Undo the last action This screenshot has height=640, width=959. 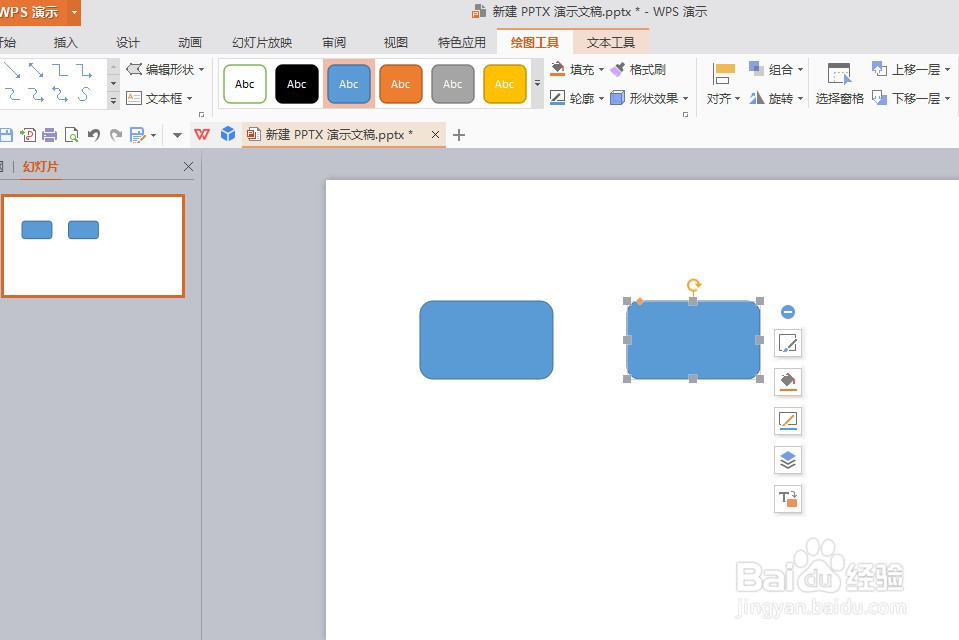94,135
